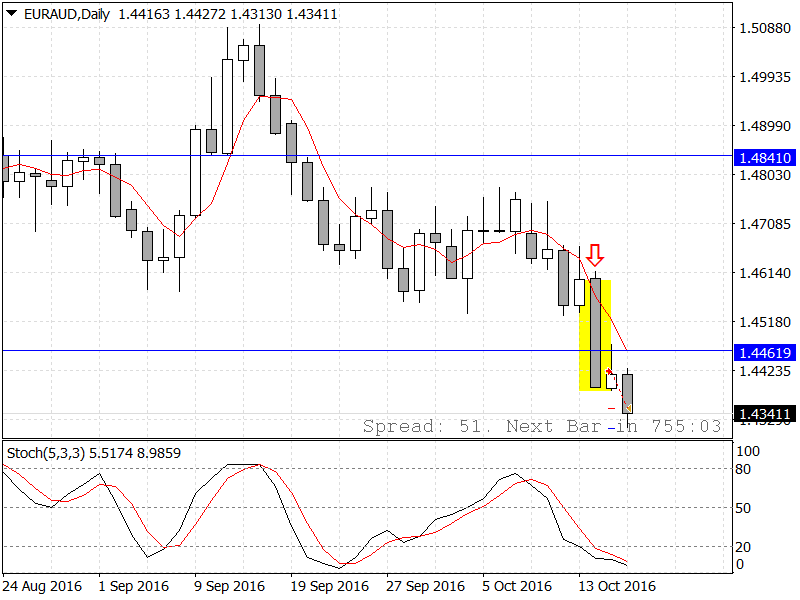Screen dimensions: 800x600
Task: Click the EURAUD,Daily chart title text
Action: pos(67,14)
